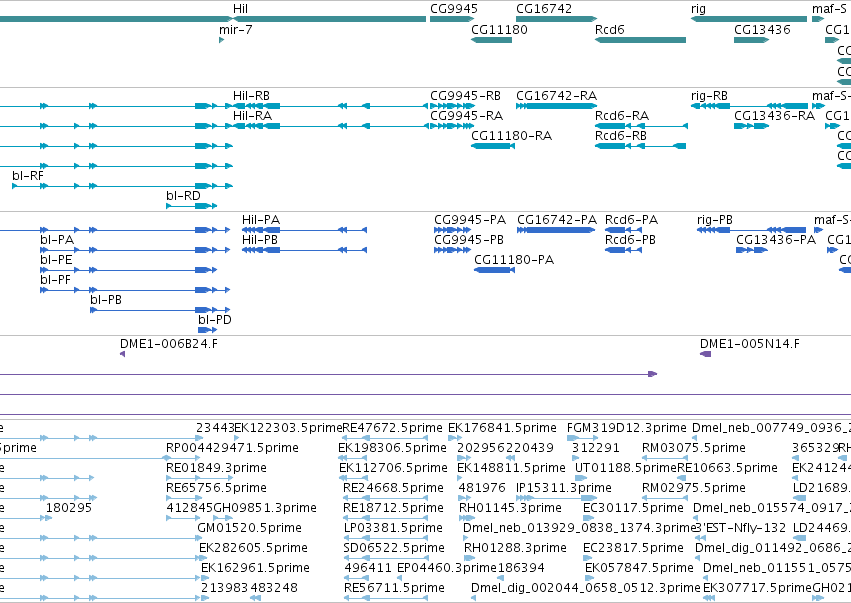The image size is (851, 603).
Task: Click the GM01520.5prime EST label
Action: (250, 528)
